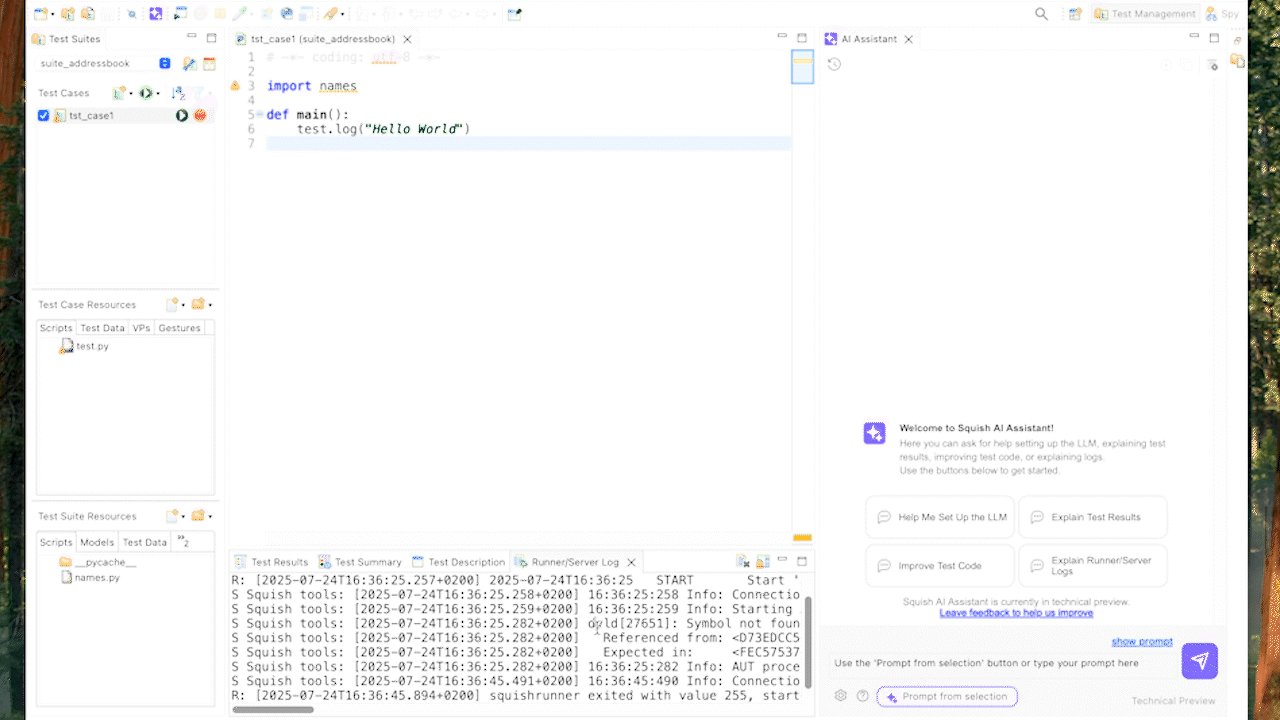Run tst_case1 using its play icon
This screenshot has width=1280, height=720.
point(182,115)
